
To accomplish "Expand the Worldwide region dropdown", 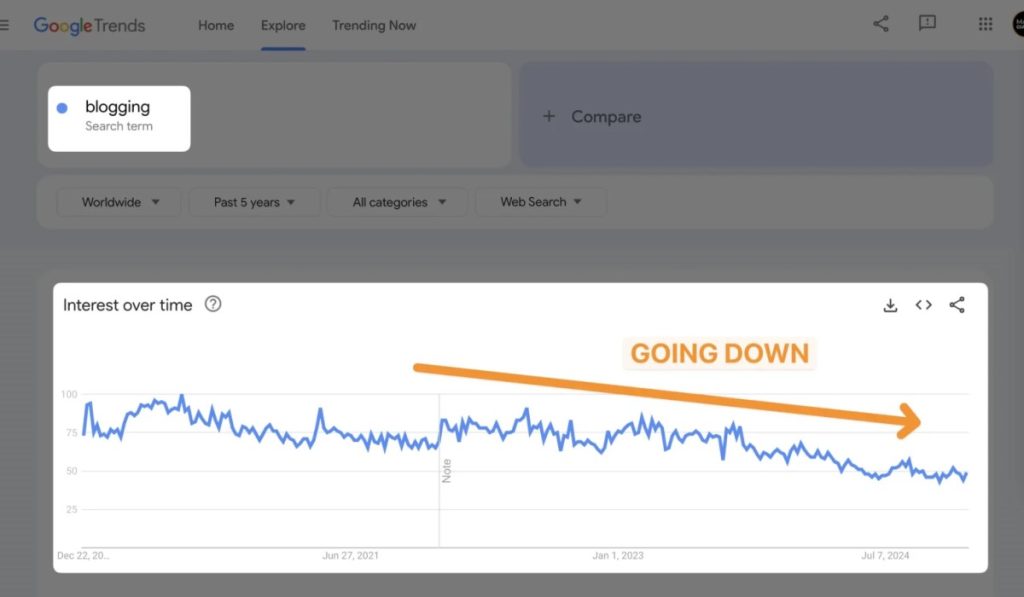I will (x=120, y=202).
